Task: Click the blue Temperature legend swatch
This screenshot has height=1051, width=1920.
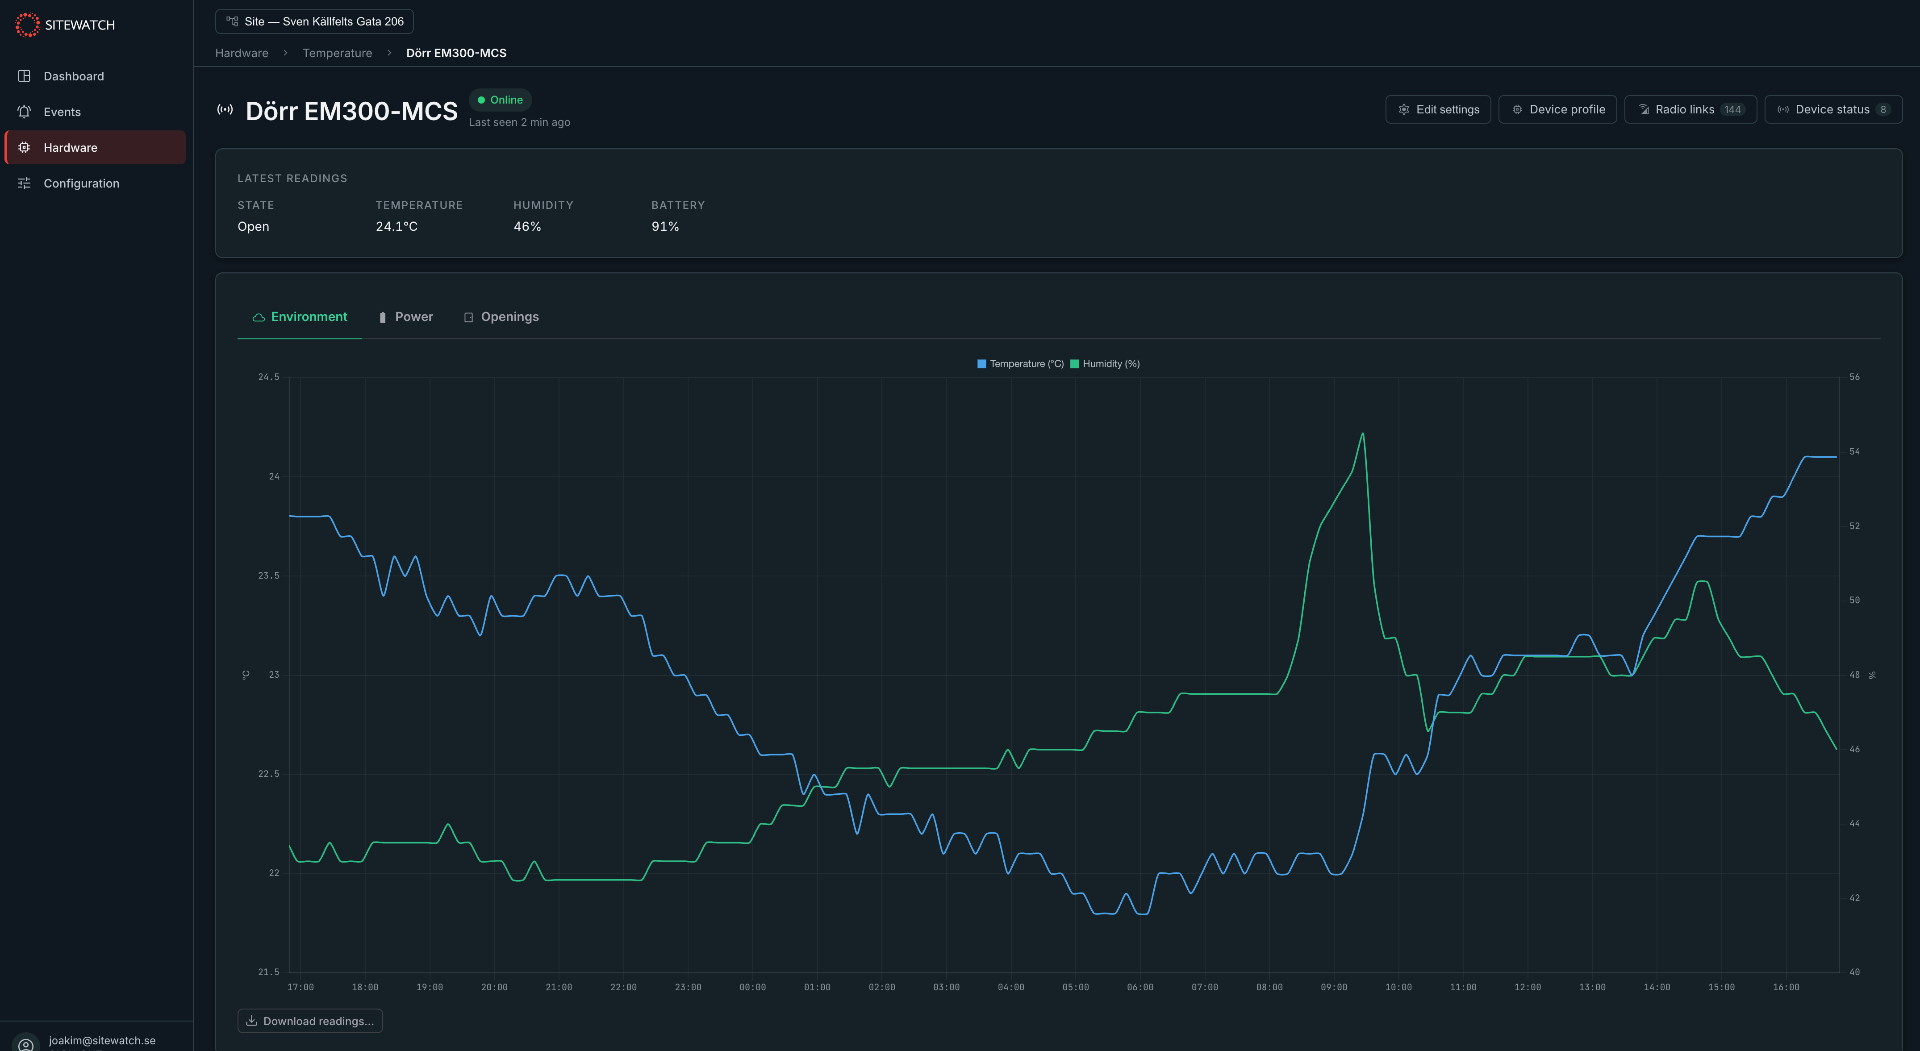Action: (982, 364)
